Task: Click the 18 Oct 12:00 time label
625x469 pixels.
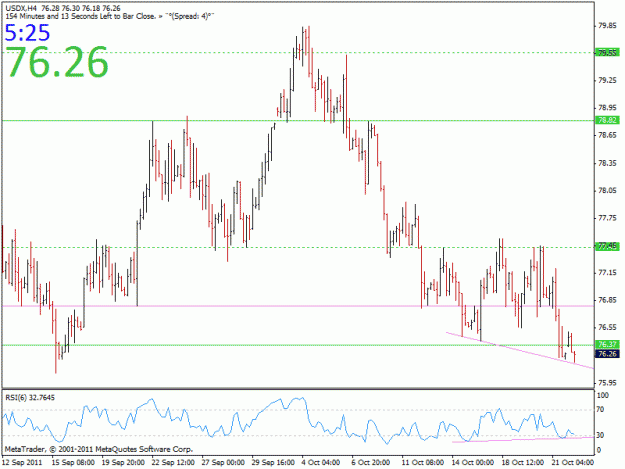Action: pyautogui.click(x=523, y=462)
